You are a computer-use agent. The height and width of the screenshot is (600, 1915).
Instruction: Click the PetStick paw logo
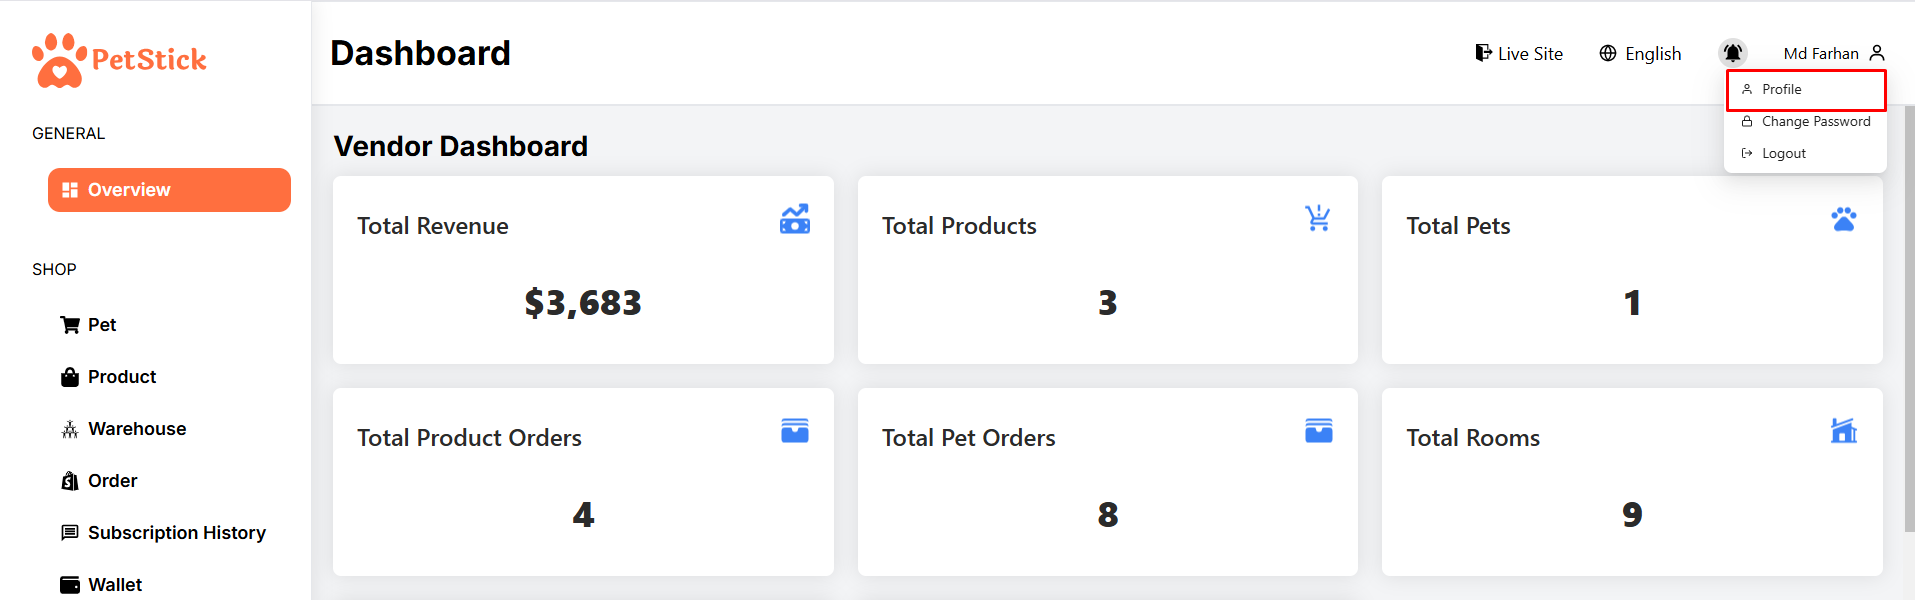point(60,61)
